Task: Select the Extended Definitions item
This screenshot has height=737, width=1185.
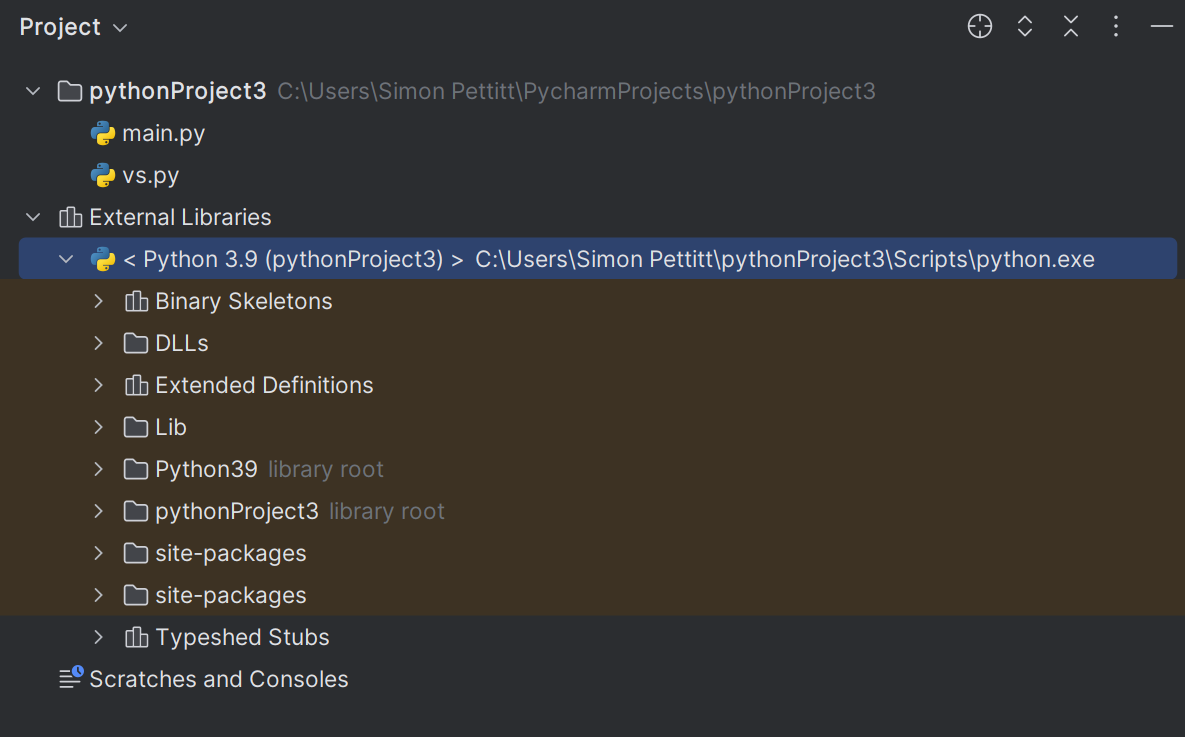Action: 264,385
